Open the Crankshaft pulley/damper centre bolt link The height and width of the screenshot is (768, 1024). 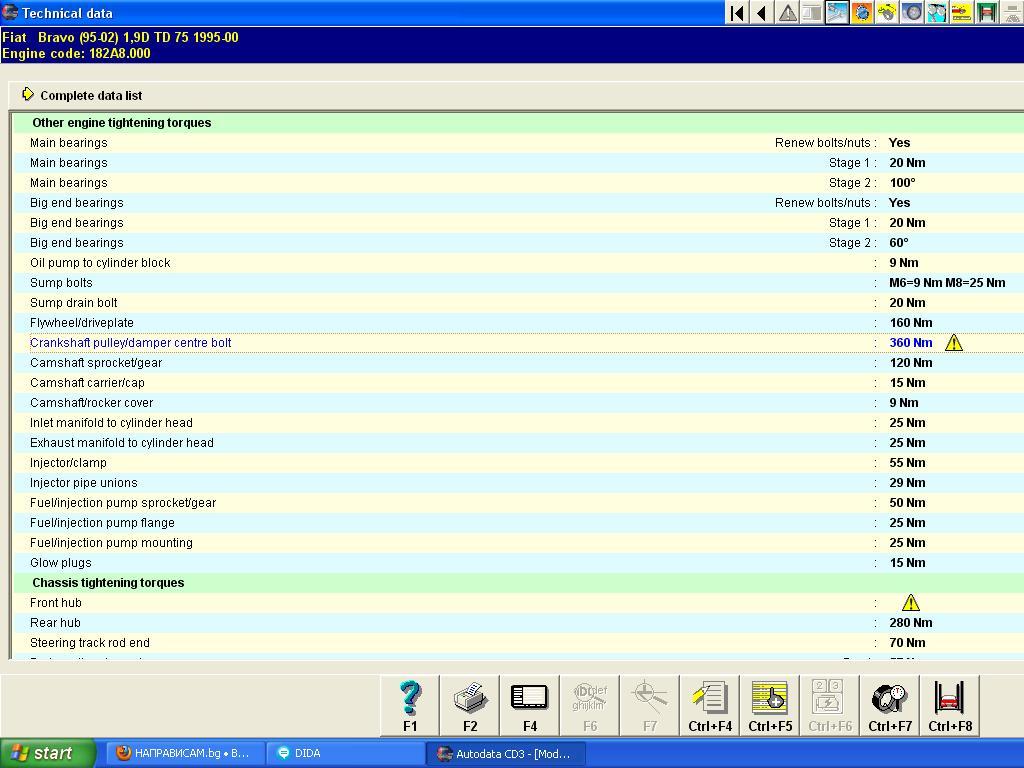click(x=131, y=343)
